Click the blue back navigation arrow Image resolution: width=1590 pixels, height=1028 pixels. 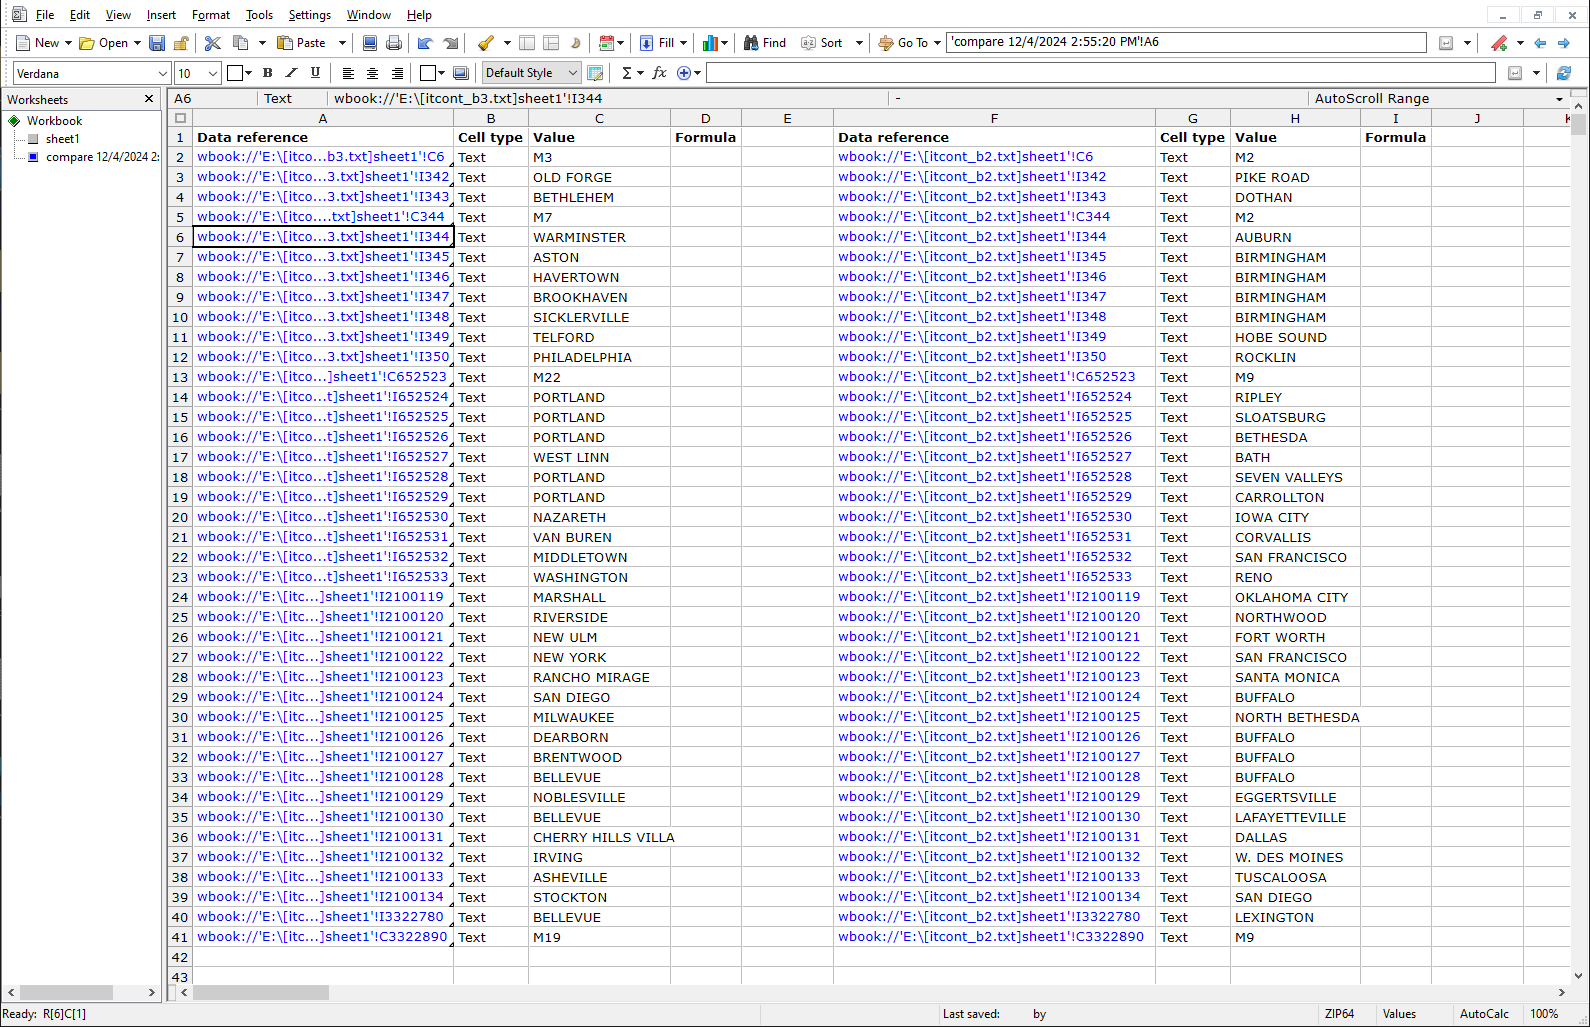[1540, 43]
